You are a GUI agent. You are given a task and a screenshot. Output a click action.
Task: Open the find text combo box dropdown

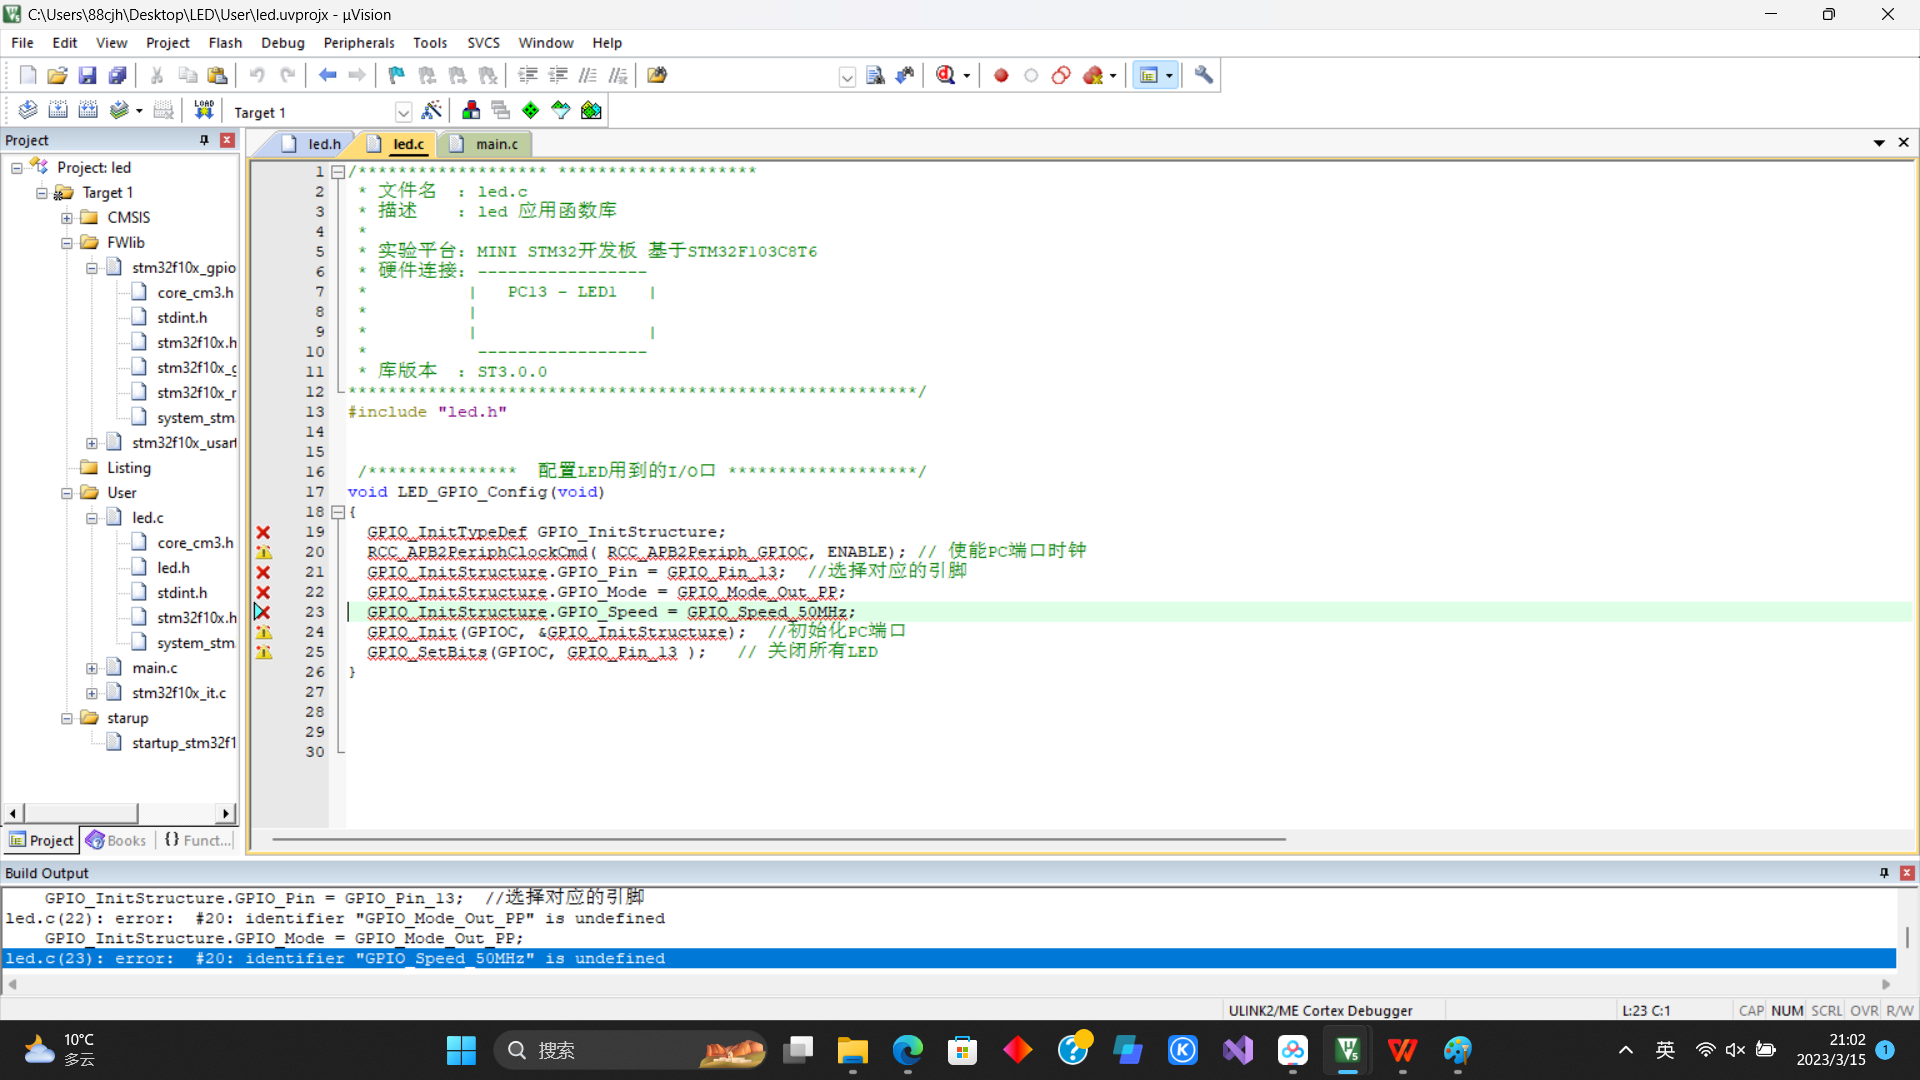tap(847, 77)
